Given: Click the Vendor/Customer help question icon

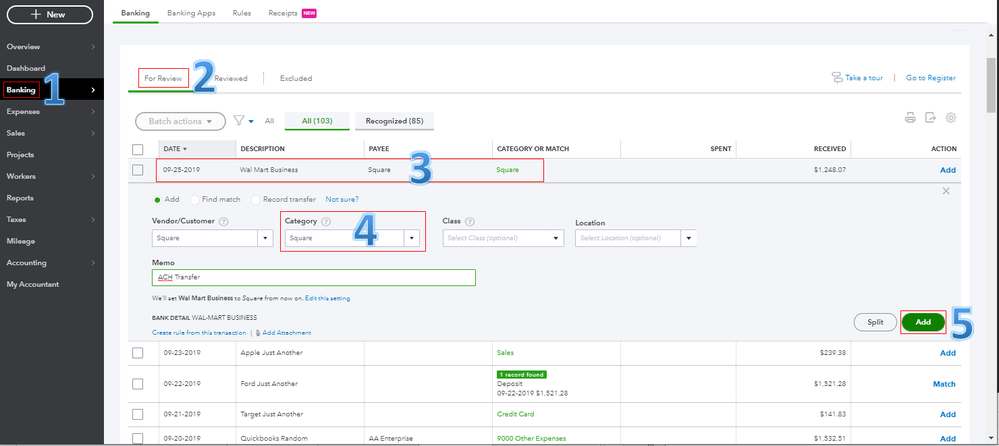Looking at the screenshot, I should pyautogui.click(x=224, y=222).
